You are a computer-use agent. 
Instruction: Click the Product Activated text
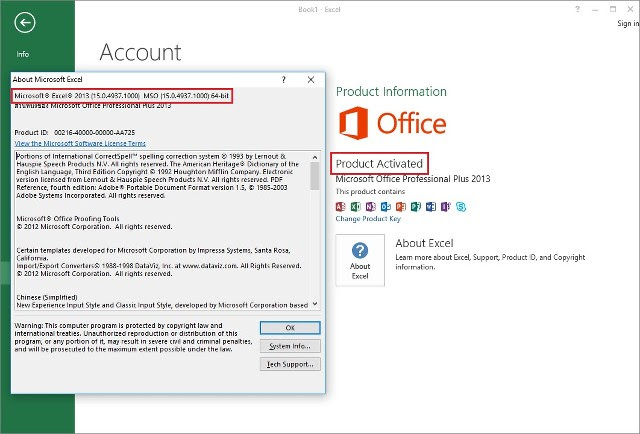coord(379,164)
